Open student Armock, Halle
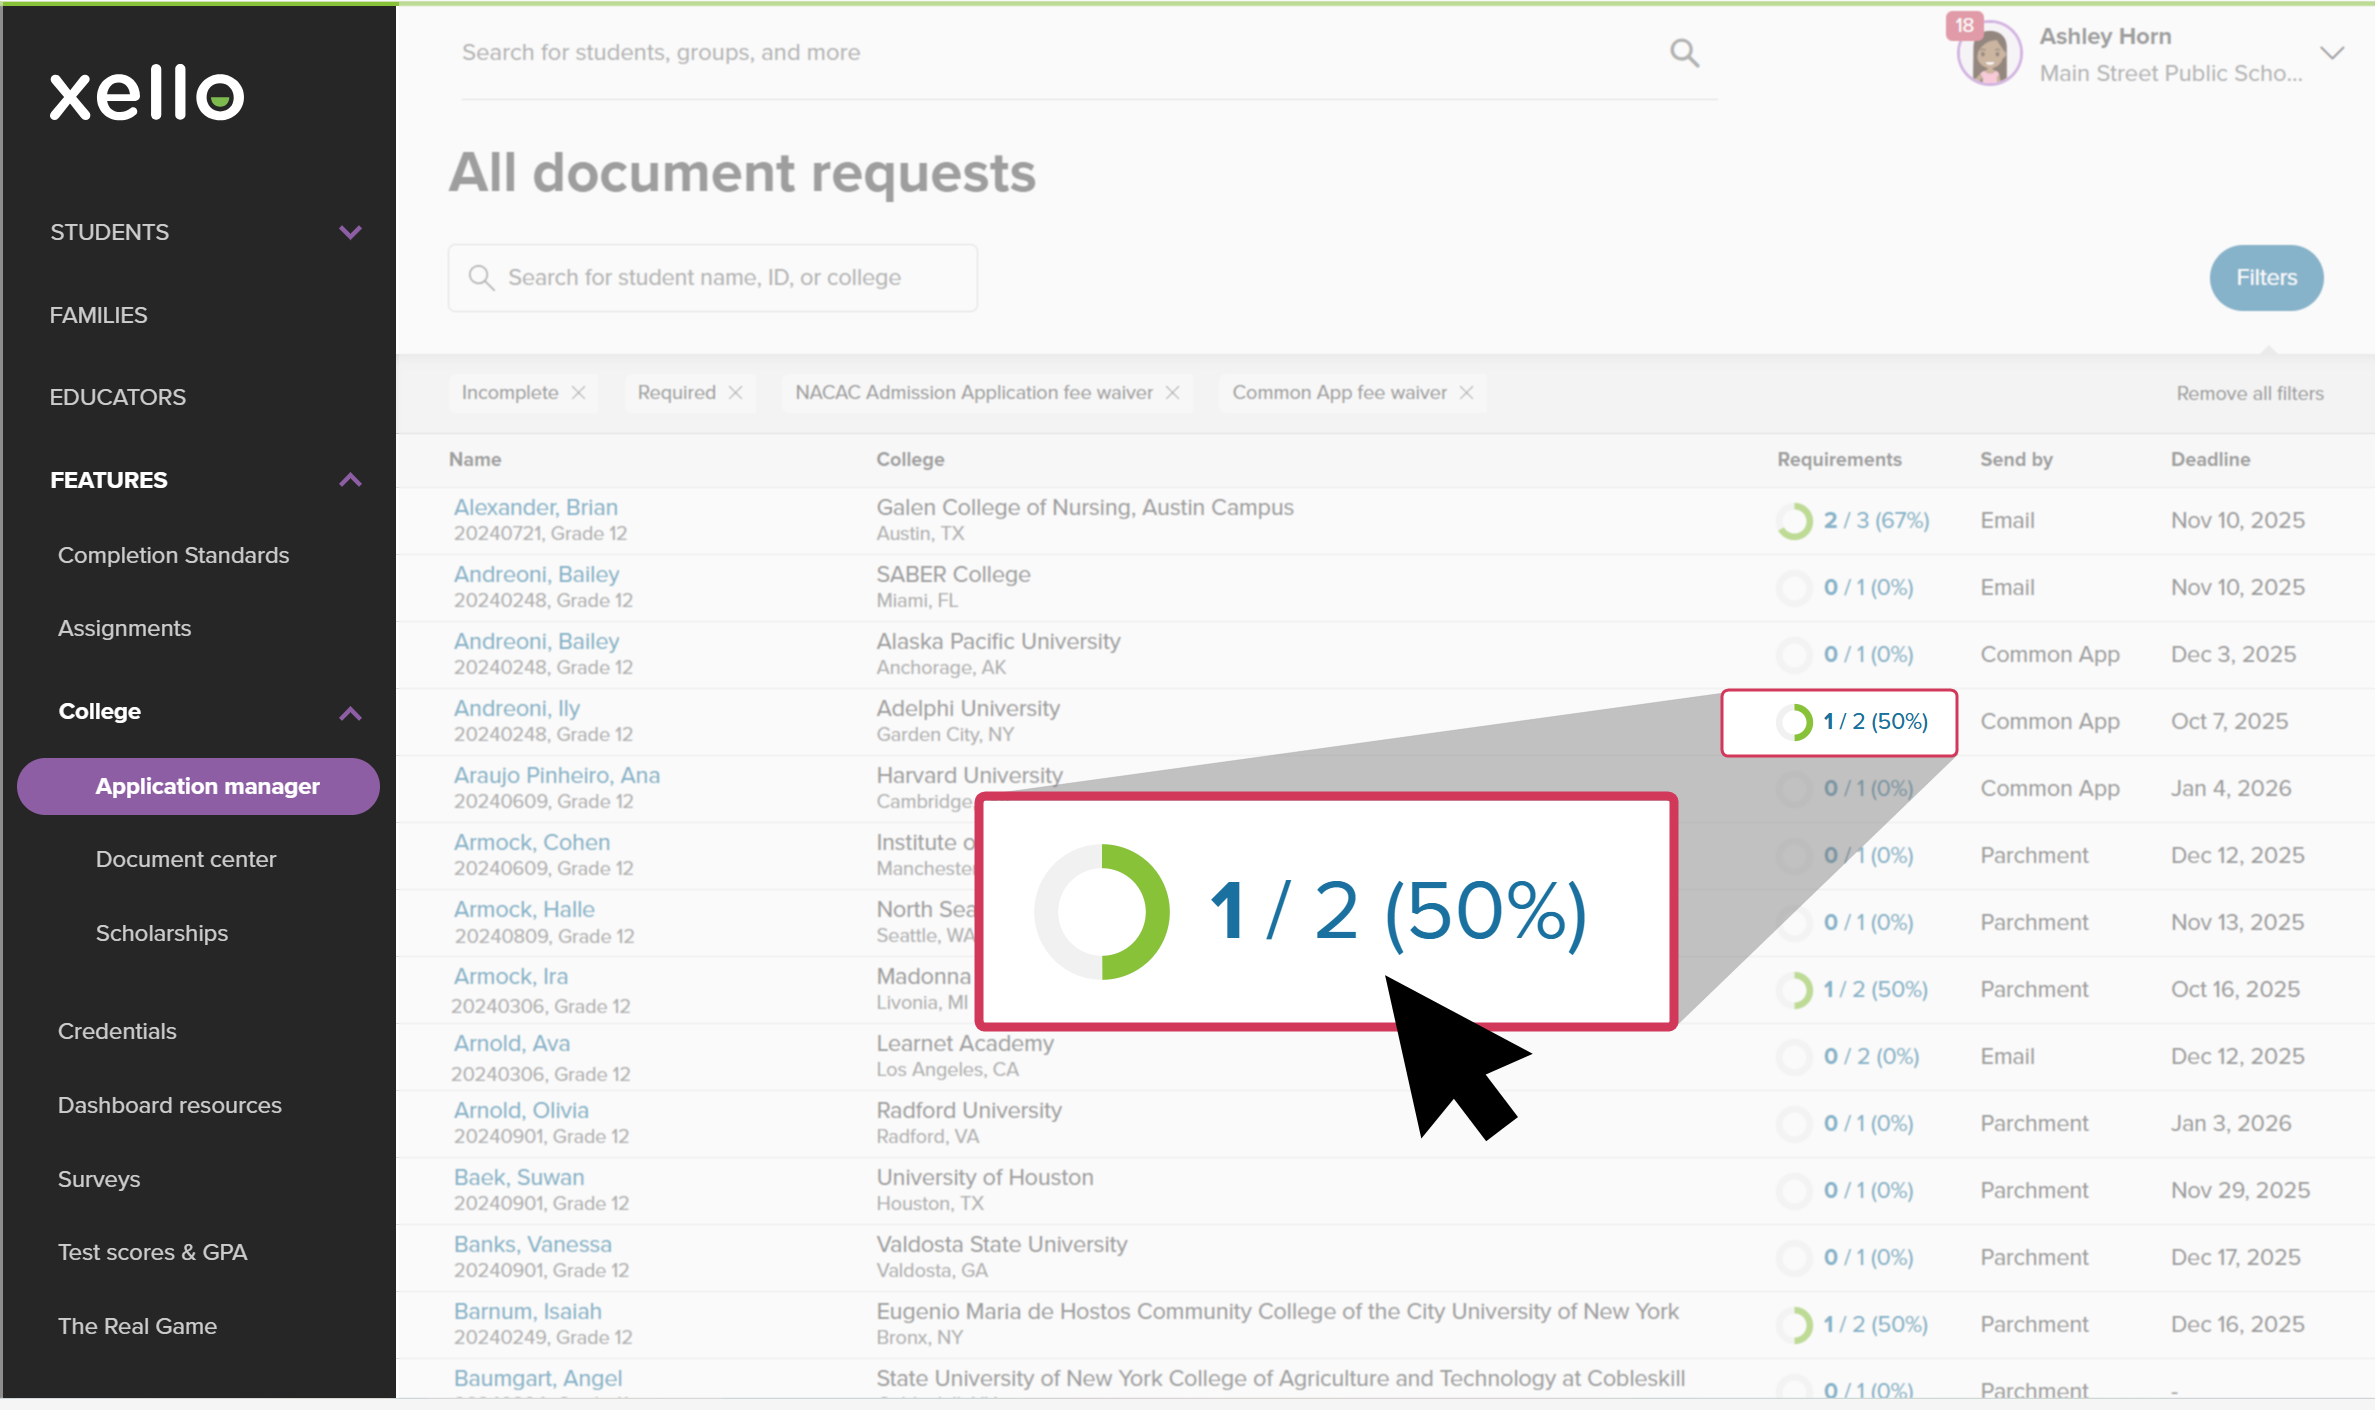Image resolution: width=2375 pixels, height=1410 pixels. point(524,909)
